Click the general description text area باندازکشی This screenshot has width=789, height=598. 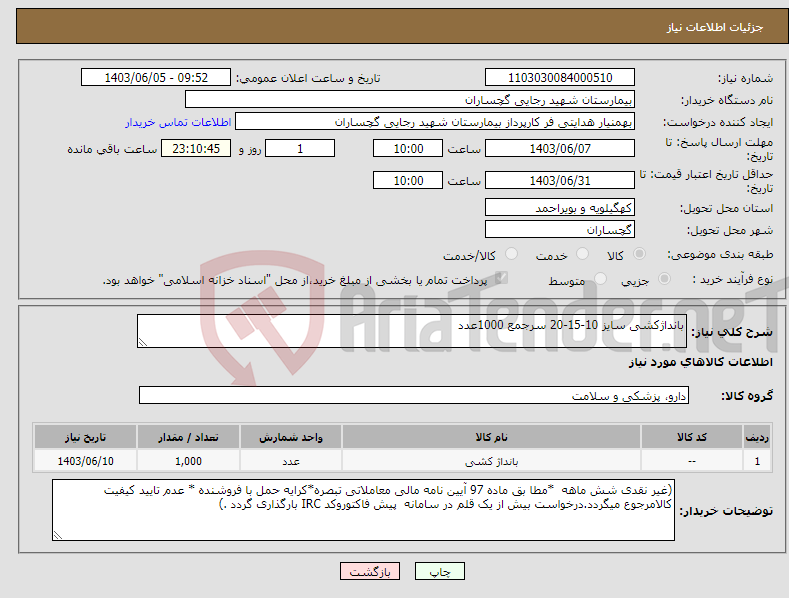(x=412, y=331)
